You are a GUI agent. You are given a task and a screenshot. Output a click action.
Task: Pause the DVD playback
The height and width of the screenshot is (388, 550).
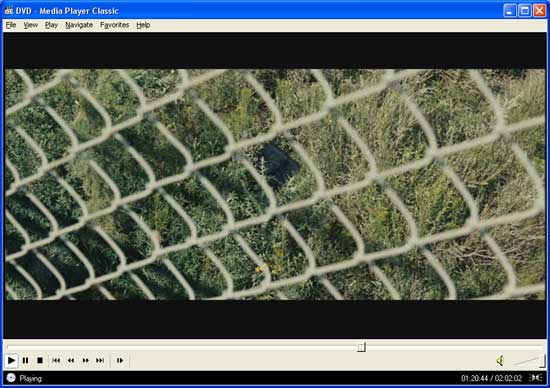[x=26, y=360]
